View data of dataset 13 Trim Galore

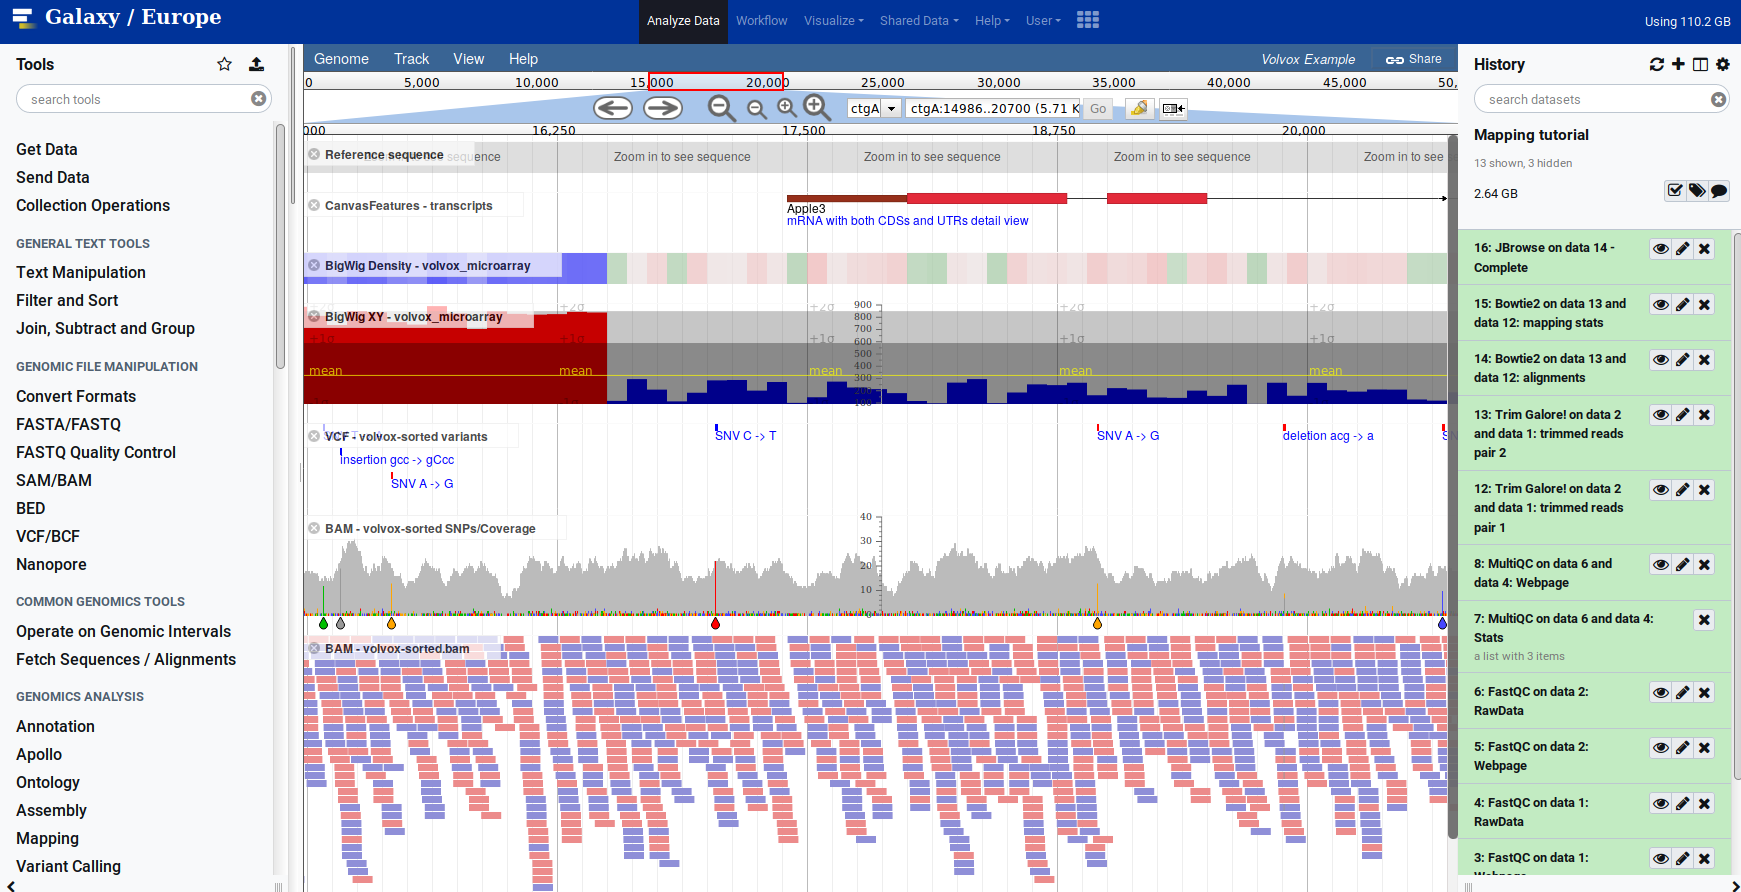click(x=1661, y=415)
